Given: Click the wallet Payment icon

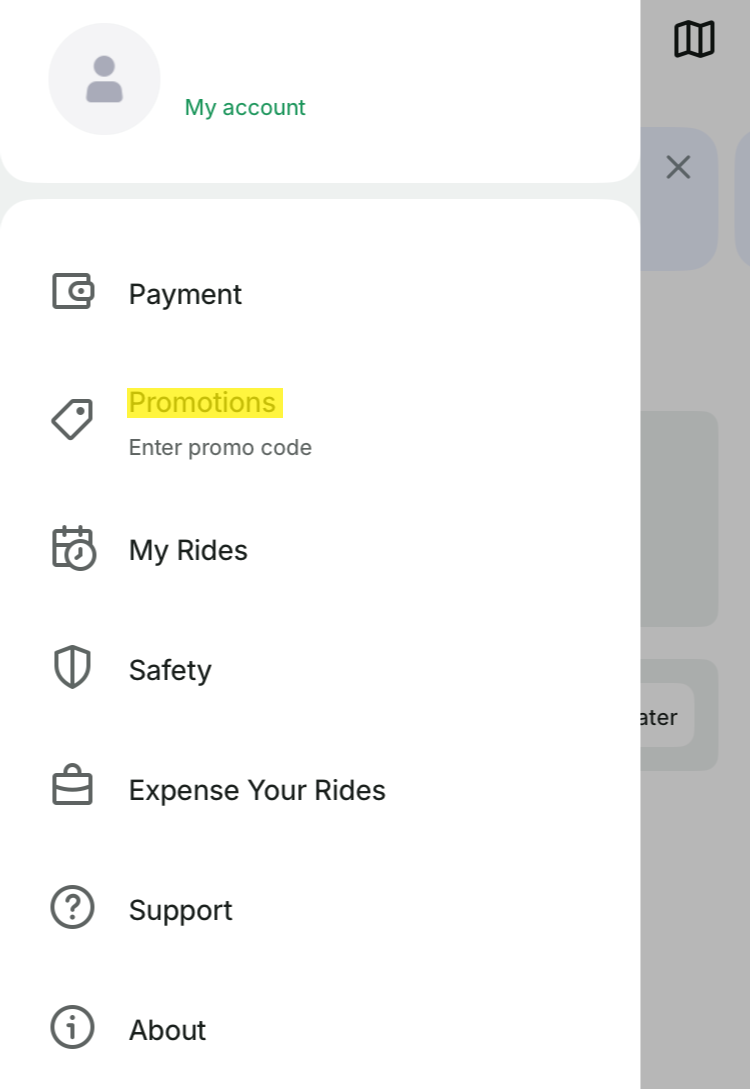Looking at the screenshot, I should point(72,292).
